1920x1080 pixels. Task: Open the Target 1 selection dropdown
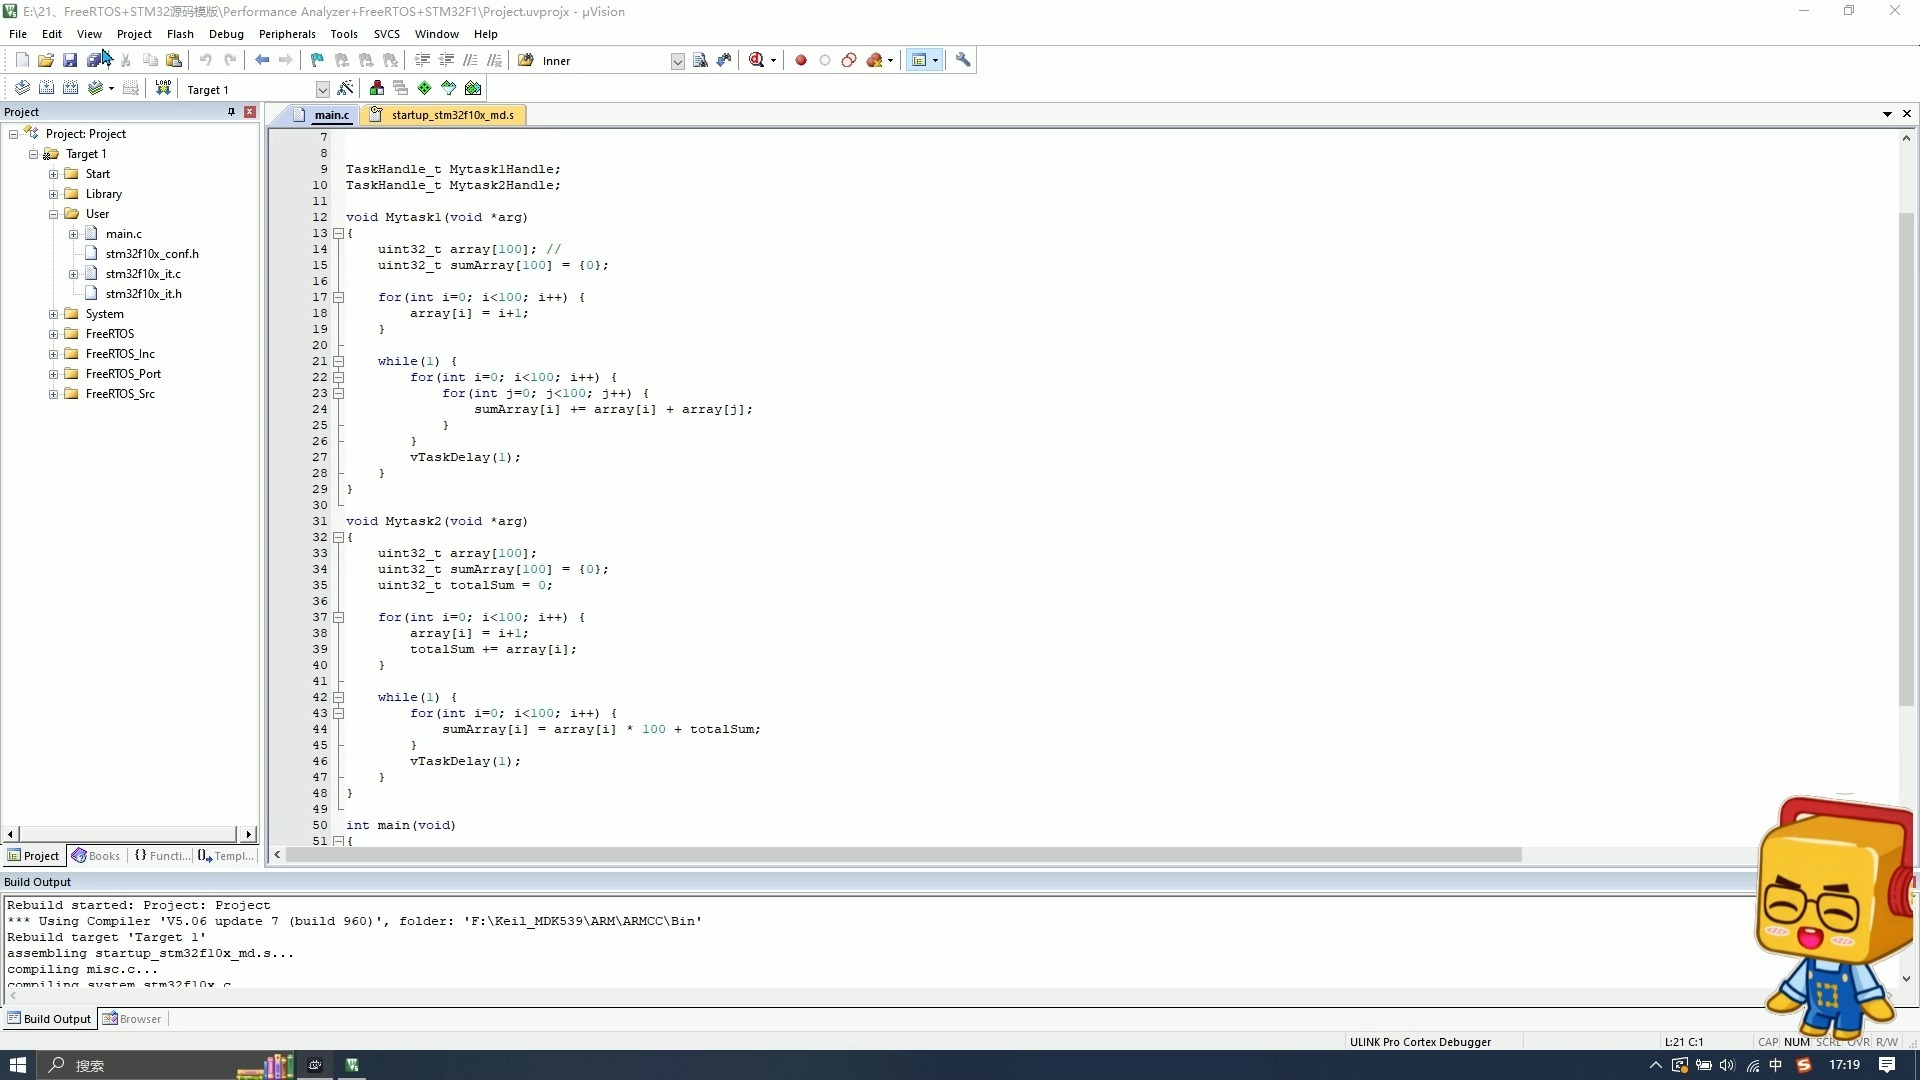pyautogui.click(x=322, y=89)
